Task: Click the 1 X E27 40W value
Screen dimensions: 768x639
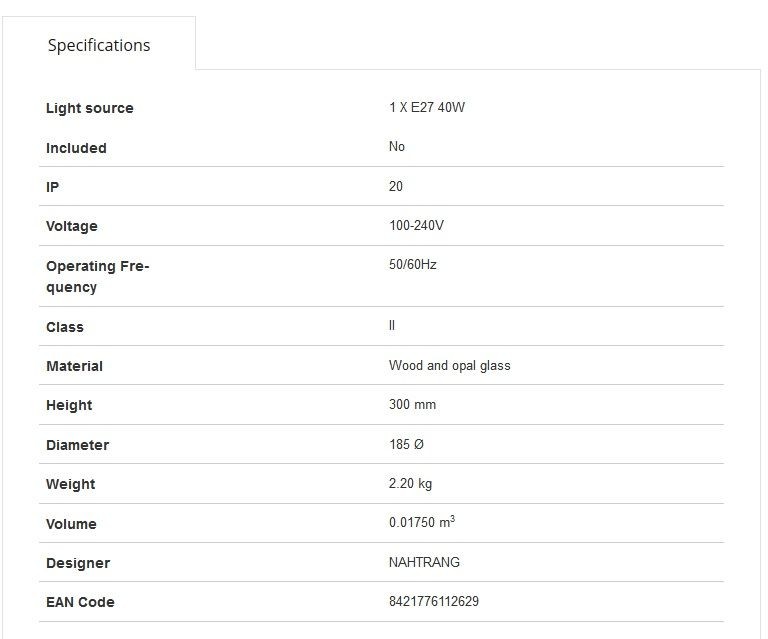Action: (427, 107)
